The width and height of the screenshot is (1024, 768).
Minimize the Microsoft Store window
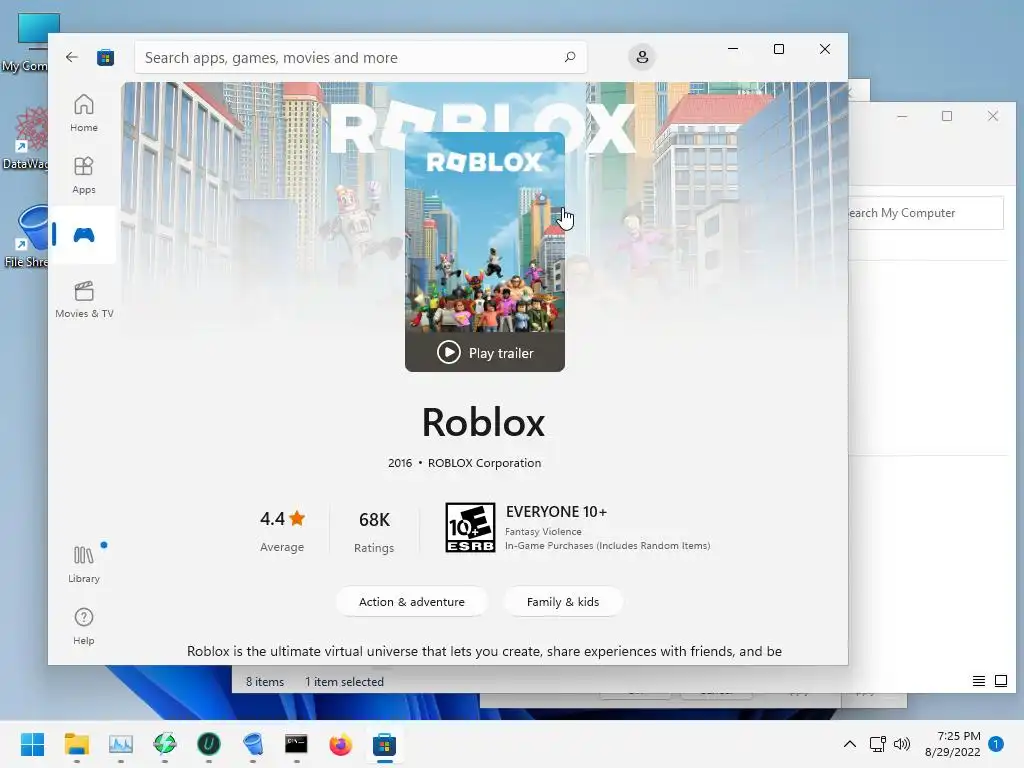point(733,49)
